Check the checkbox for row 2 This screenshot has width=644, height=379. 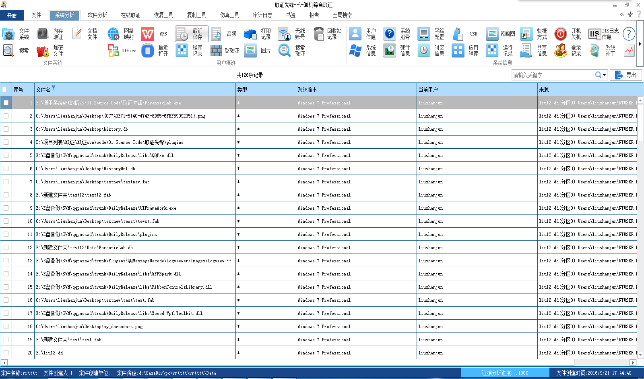coord(6,116)
